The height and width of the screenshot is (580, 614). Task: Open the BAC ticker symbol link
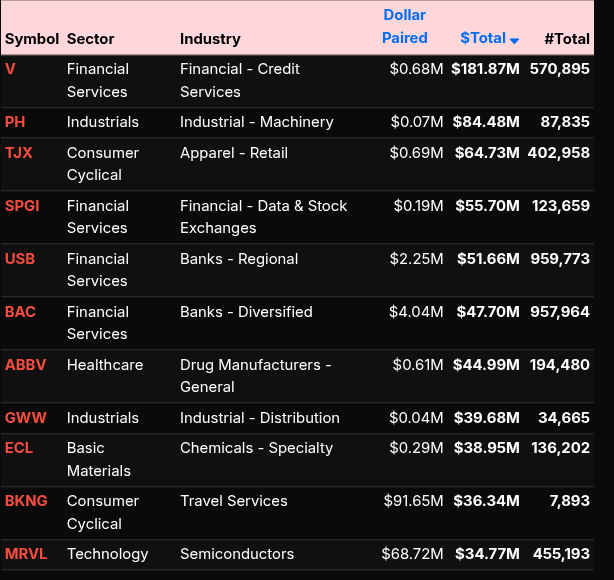20,312
